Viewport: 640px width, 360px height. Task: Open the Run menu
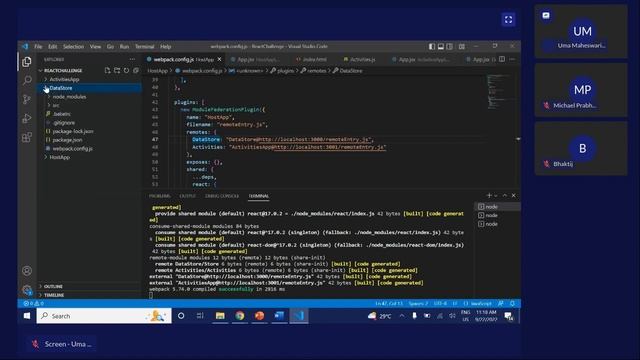(x=124, y=47)
